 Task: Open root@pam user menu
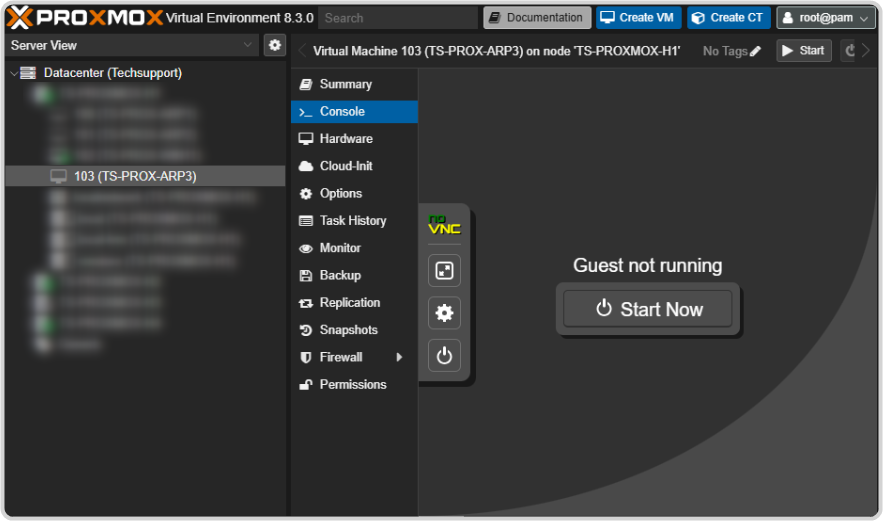pos(826,18)
